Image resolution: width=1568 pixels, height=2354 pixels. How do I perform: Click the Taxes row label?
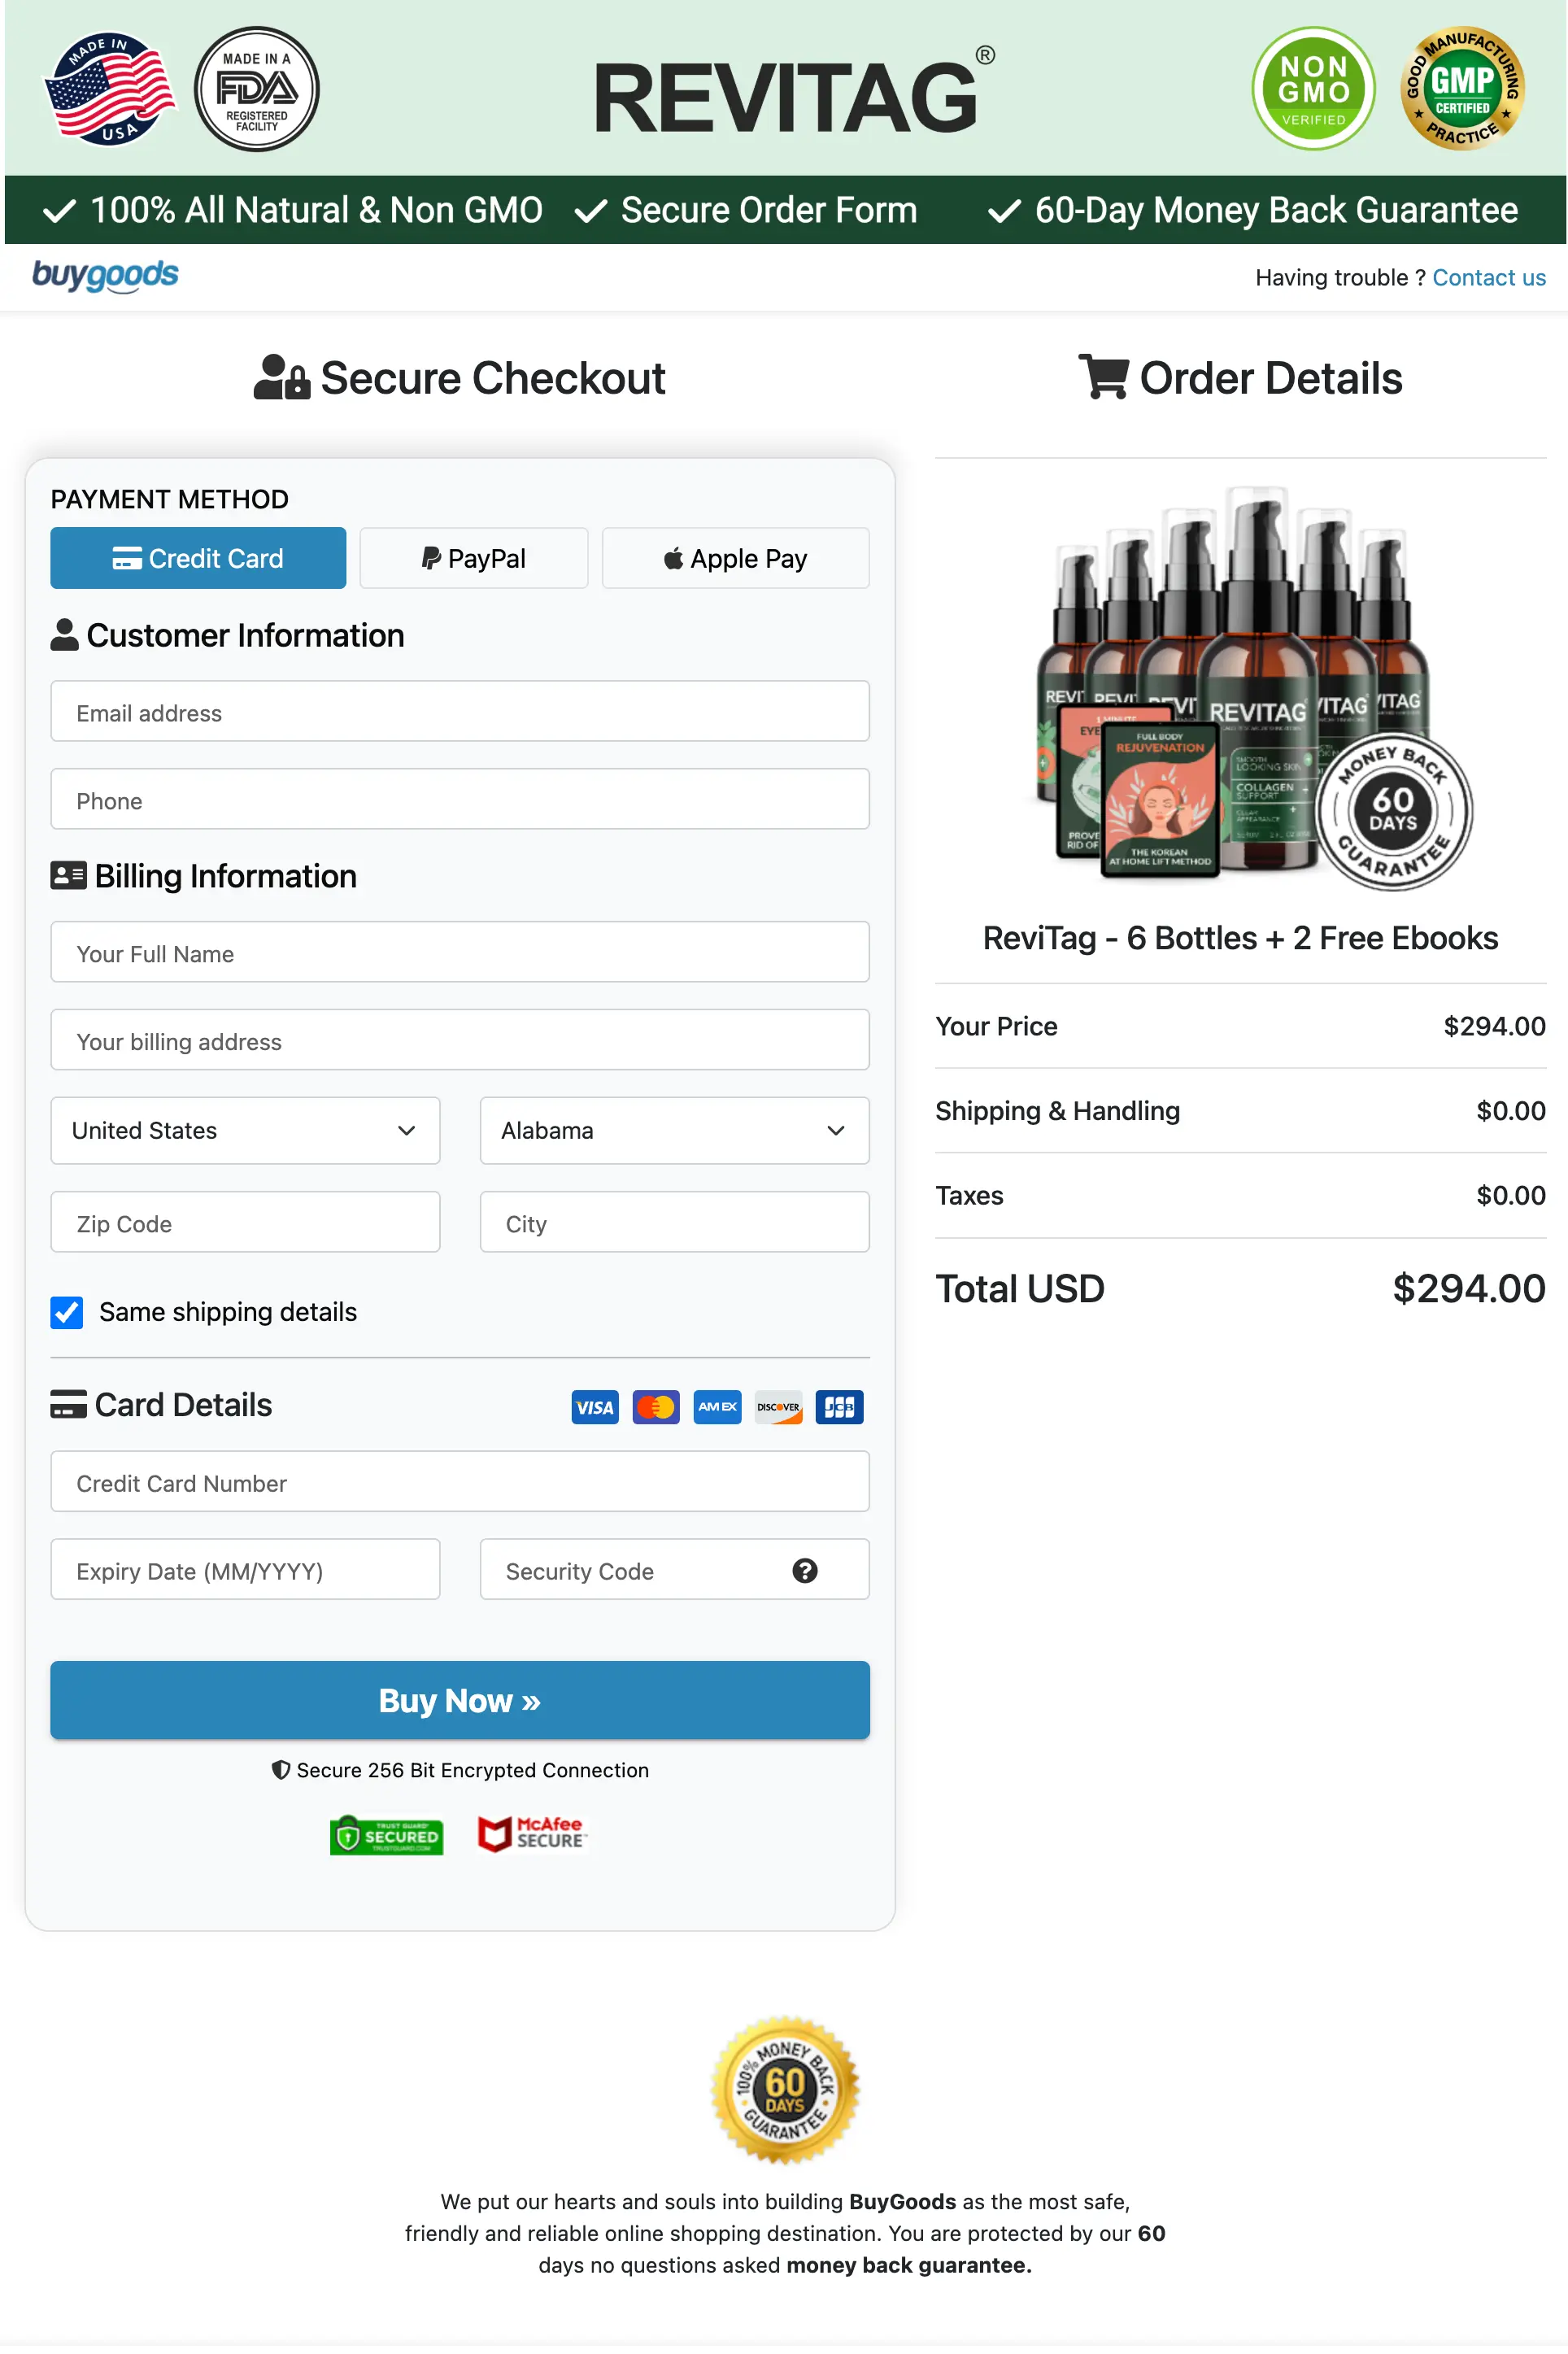pos(969,1195)
